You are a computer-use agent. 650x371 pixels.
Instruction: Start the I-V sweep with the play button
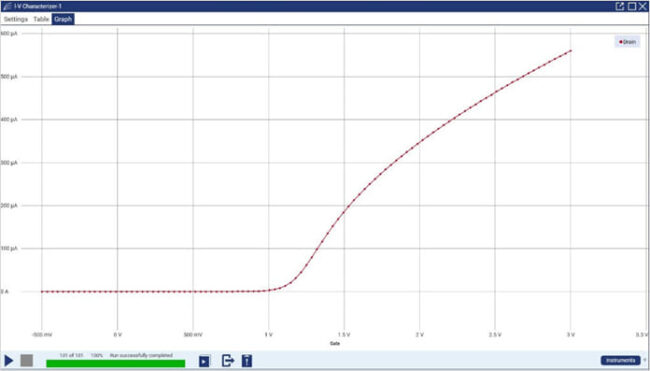point(8,360)
